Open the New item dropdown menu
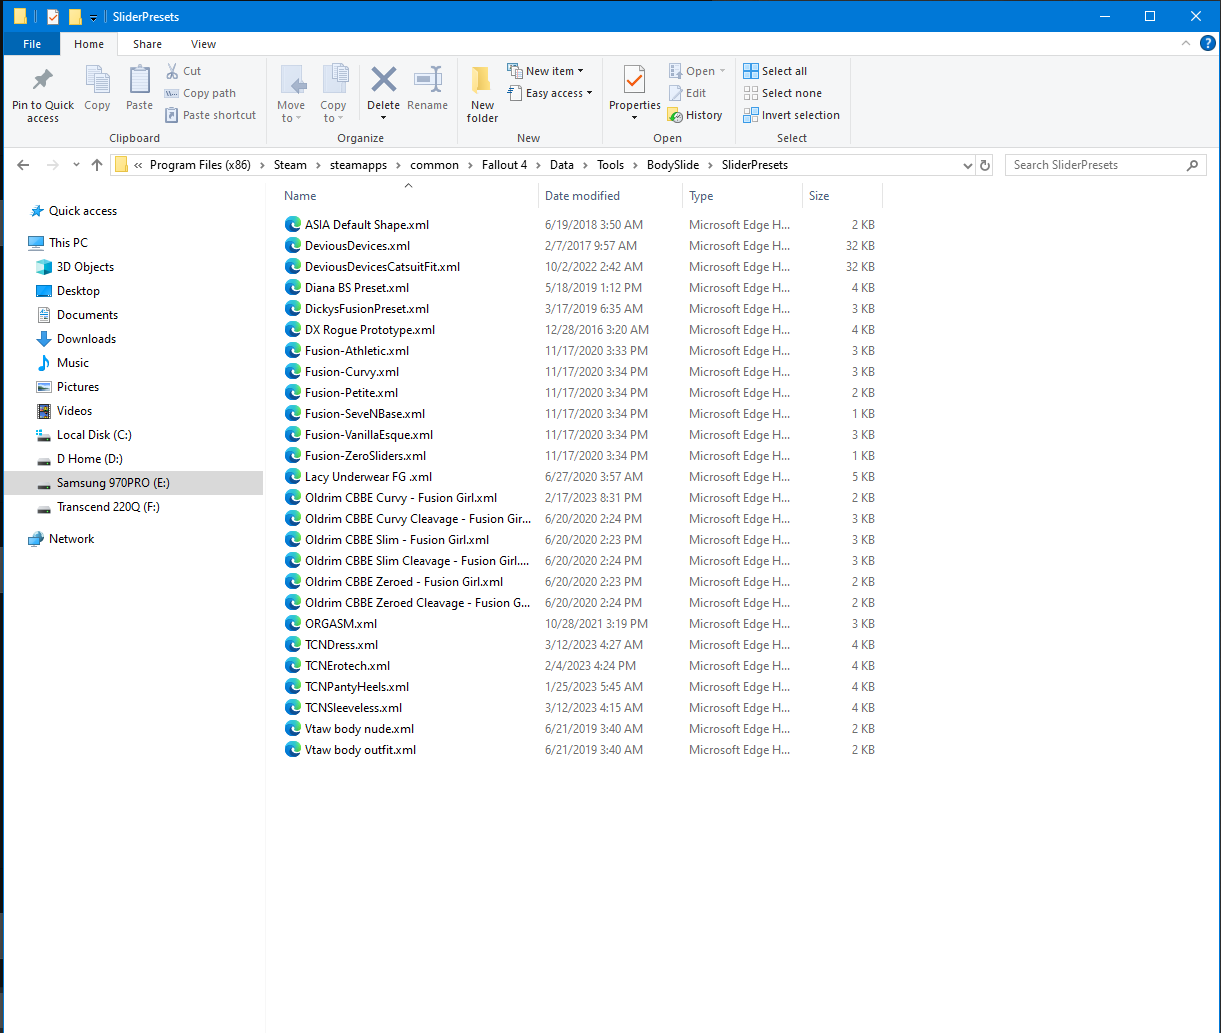Viewport: 1221px width, 1033px height. (546, 71)
